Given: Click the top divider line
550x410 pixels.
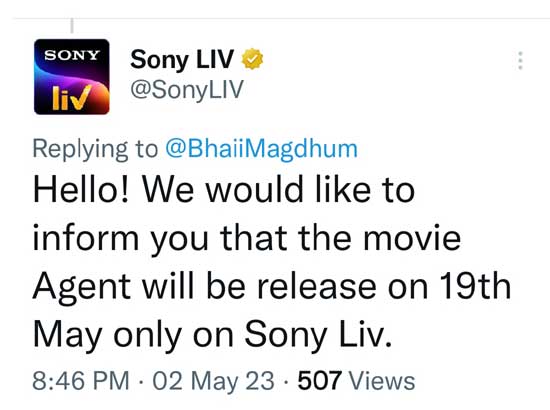Looking at the screenshot, I should pyautogui.click(x=281, y=18).
